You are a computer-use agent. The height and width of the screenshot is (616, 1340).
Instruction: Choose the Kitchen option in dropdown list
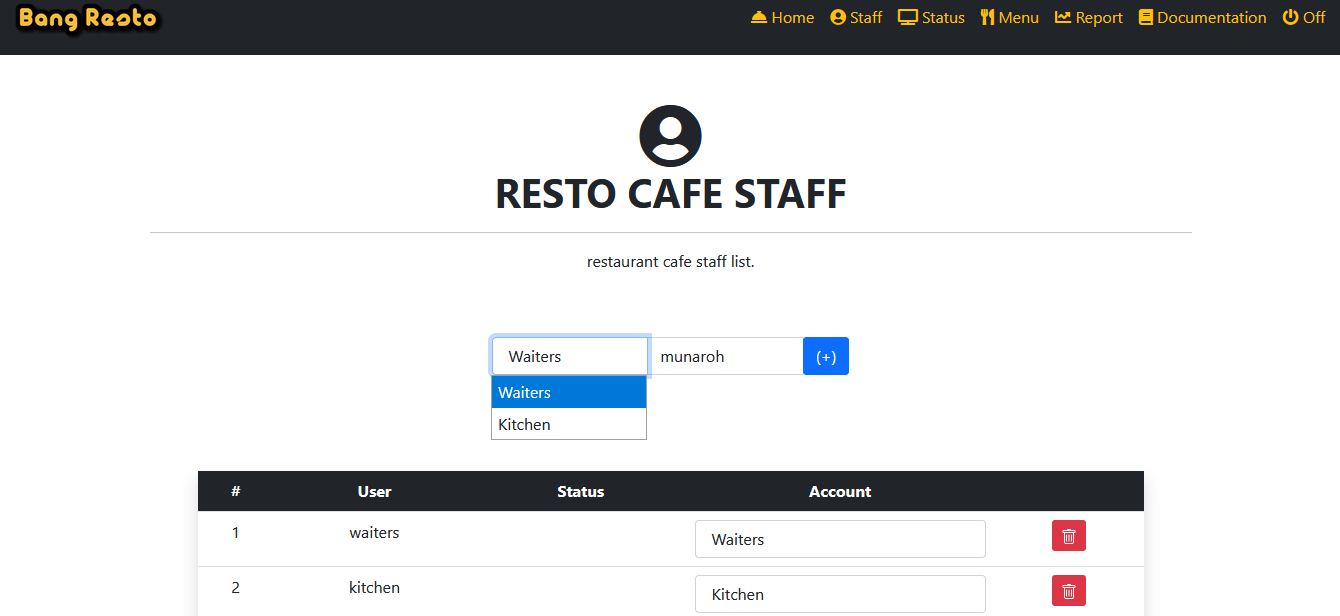coord(569,424)
